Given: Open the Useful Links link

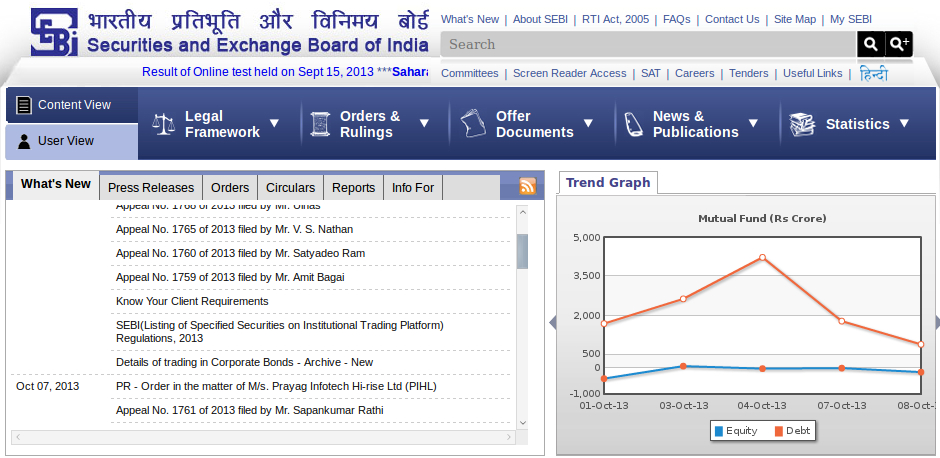Looking at the screenshot, I should coord(813,73).
